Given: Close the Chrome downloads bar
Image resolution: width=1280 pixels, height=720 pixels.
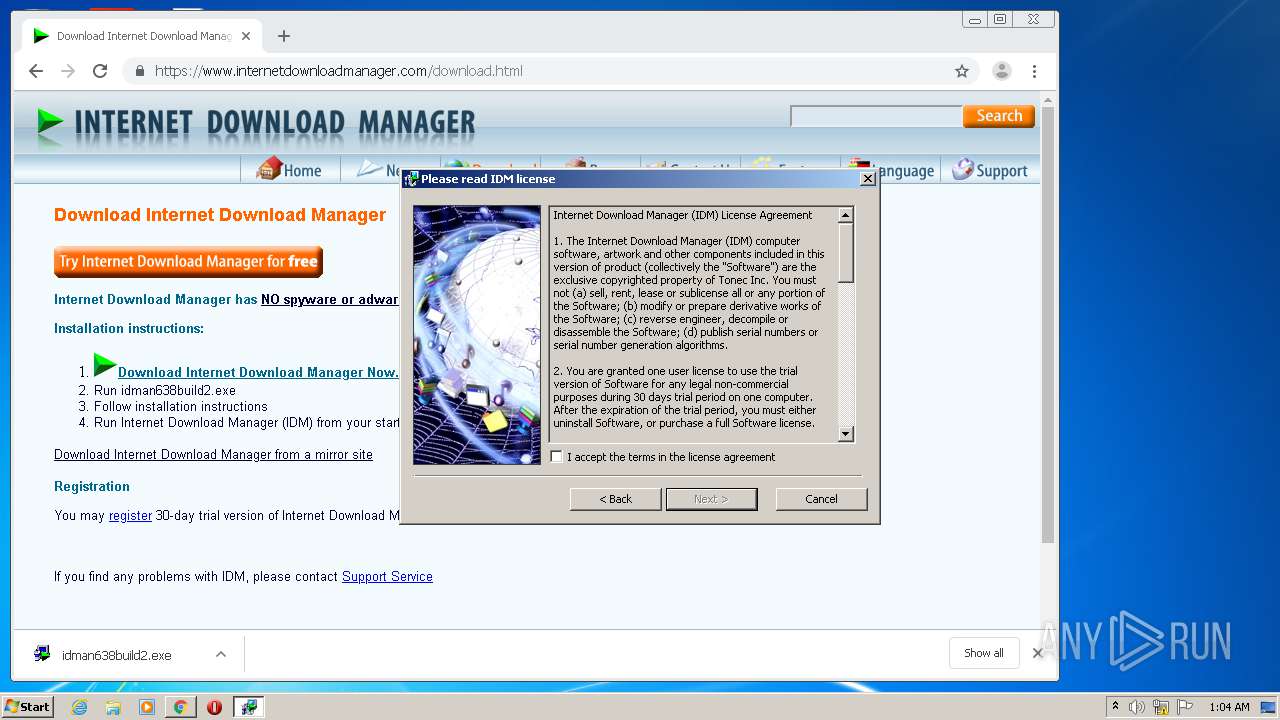Looking at the screenshot, I should click(1038, 653).
